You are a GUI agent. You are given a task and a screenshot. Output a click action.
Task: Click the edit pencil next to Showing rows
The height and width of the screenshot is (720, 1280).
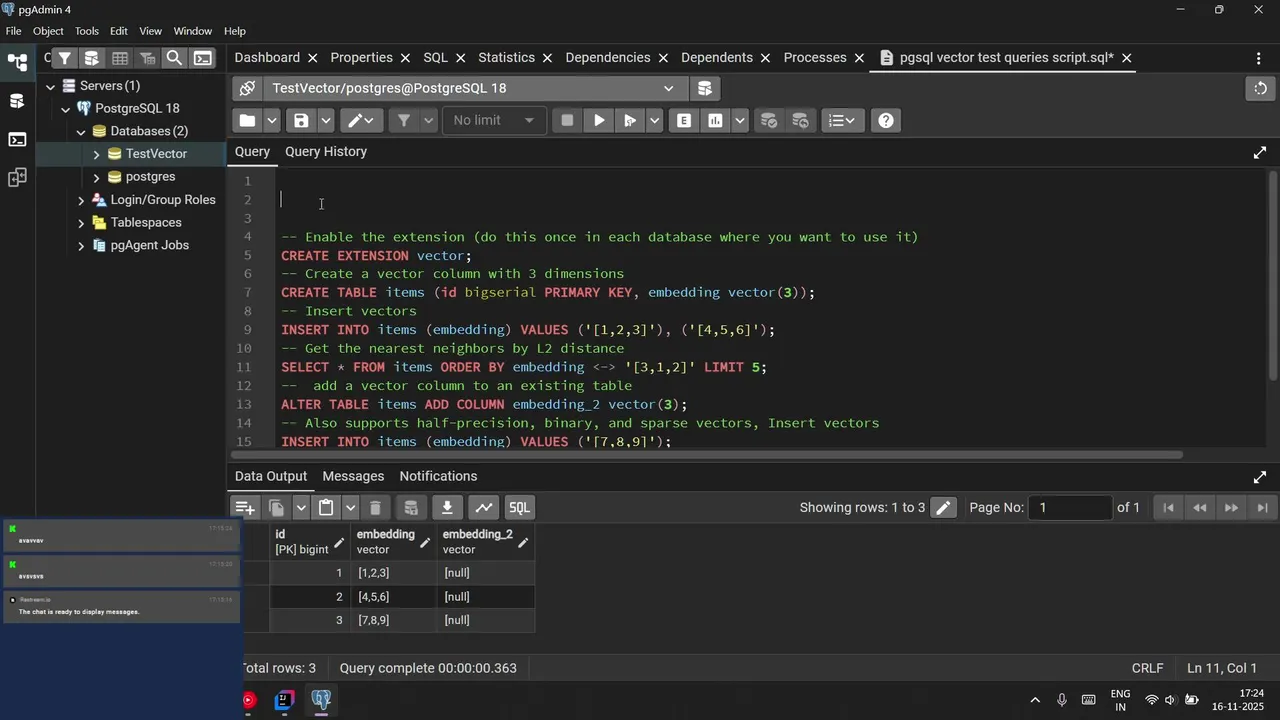[943, 508]
